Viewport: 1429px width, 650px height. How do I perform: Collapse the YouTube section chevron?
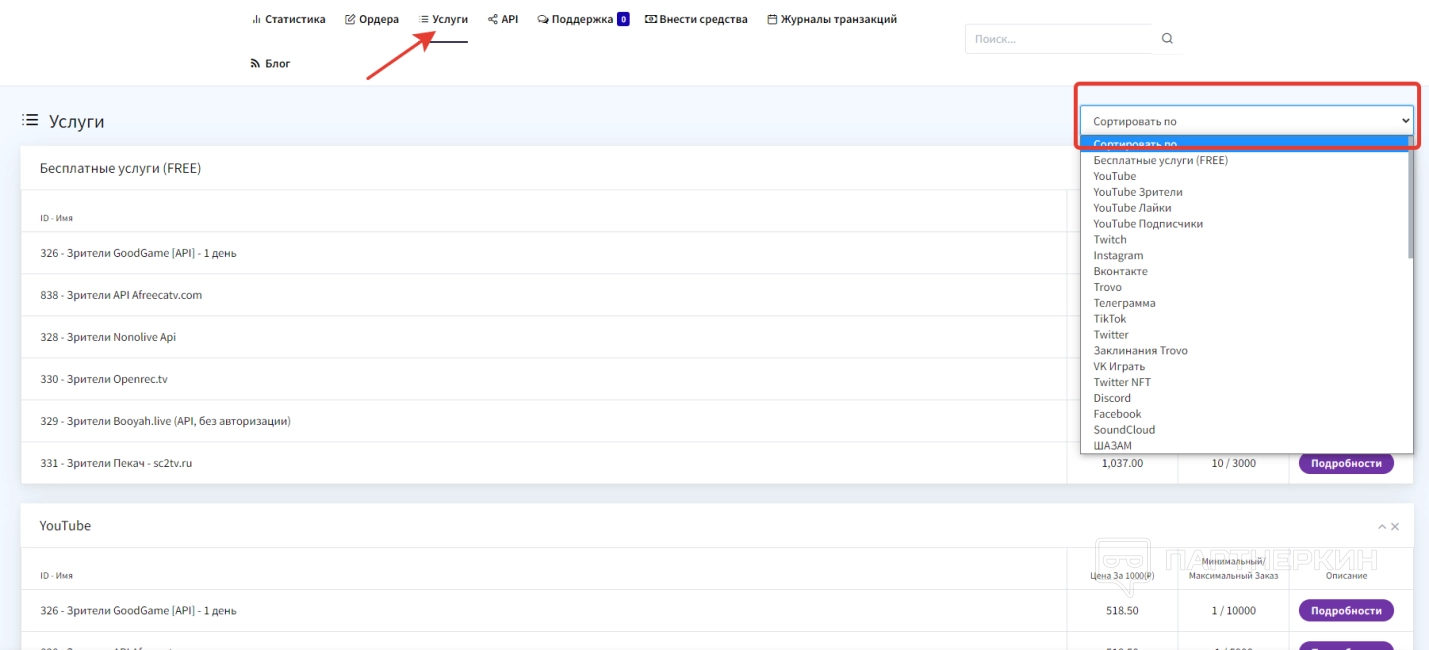[x=1382, y=526]
